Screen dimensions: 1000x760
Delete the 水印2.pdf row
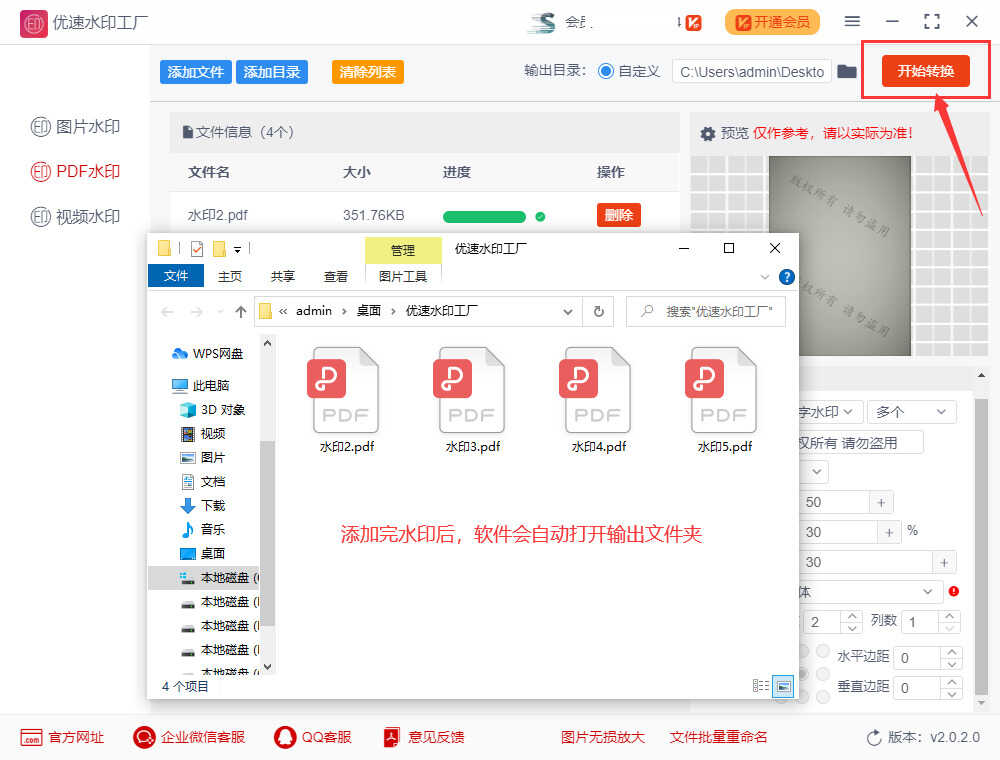pyautogui.click(x=618, y=216)
